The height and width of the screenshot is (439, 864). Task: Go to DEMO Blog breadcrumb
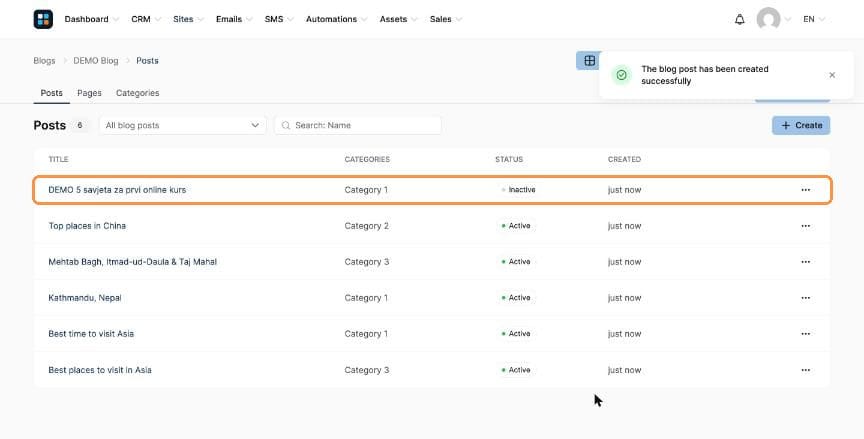coord(96,61)
